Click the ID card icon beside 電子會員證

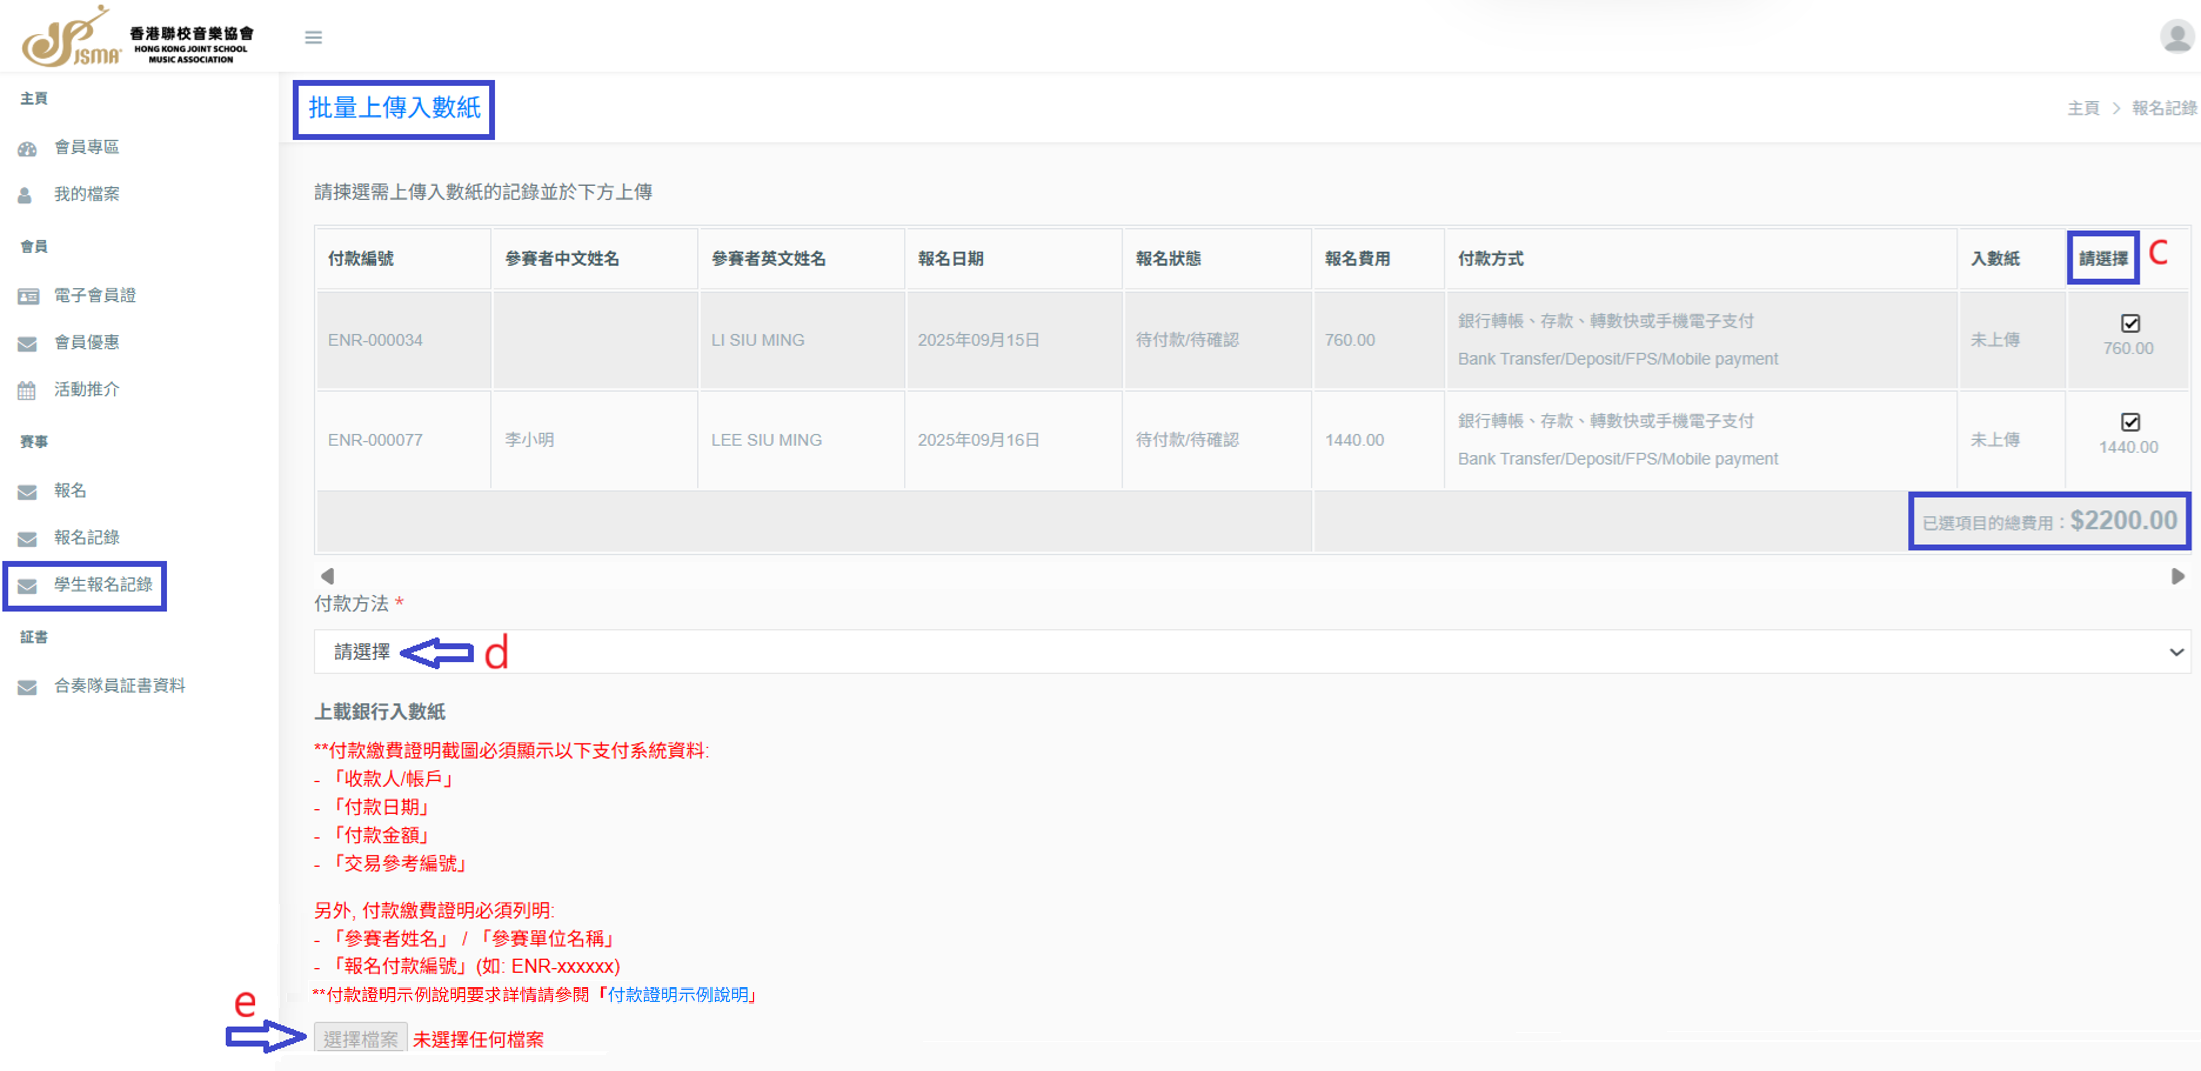(x=28, y=296)
